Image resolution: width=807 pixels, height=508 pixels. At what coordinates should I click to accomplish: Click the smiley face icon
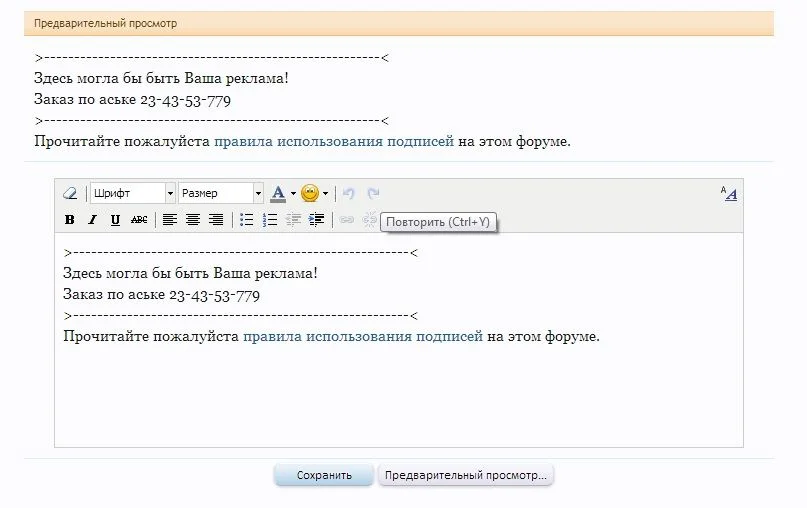click(x=310, y=194)
